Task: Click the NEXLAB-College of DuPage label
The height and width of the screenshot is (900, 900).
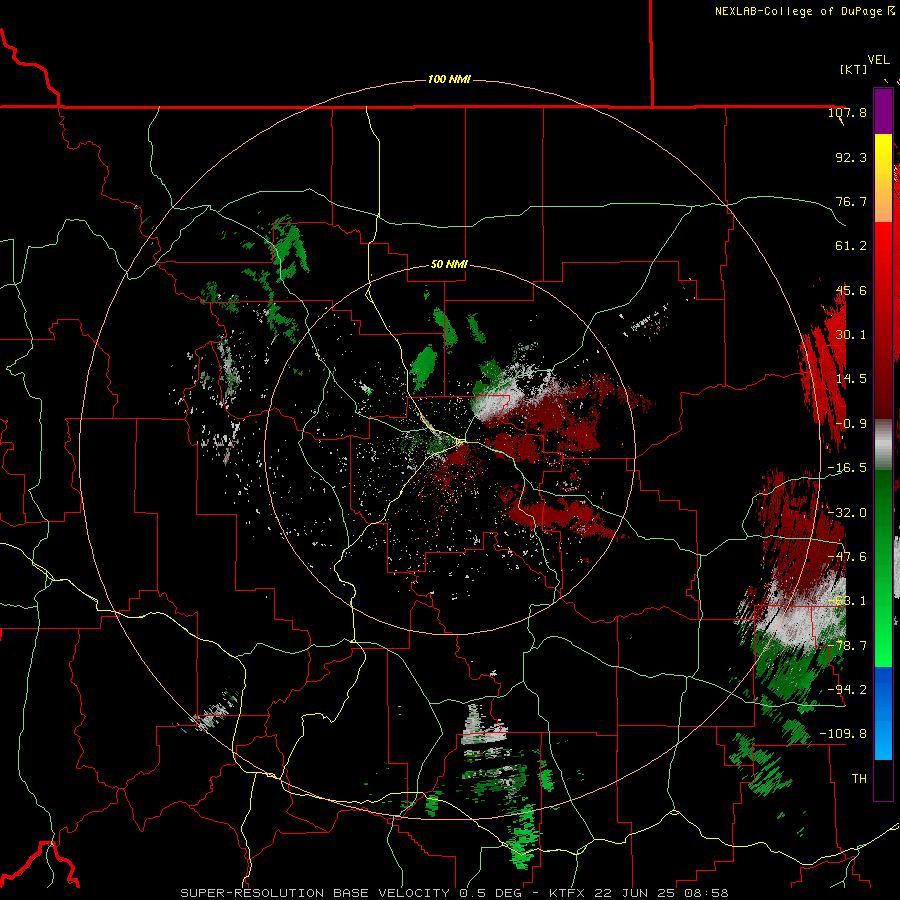Action: 798,11
